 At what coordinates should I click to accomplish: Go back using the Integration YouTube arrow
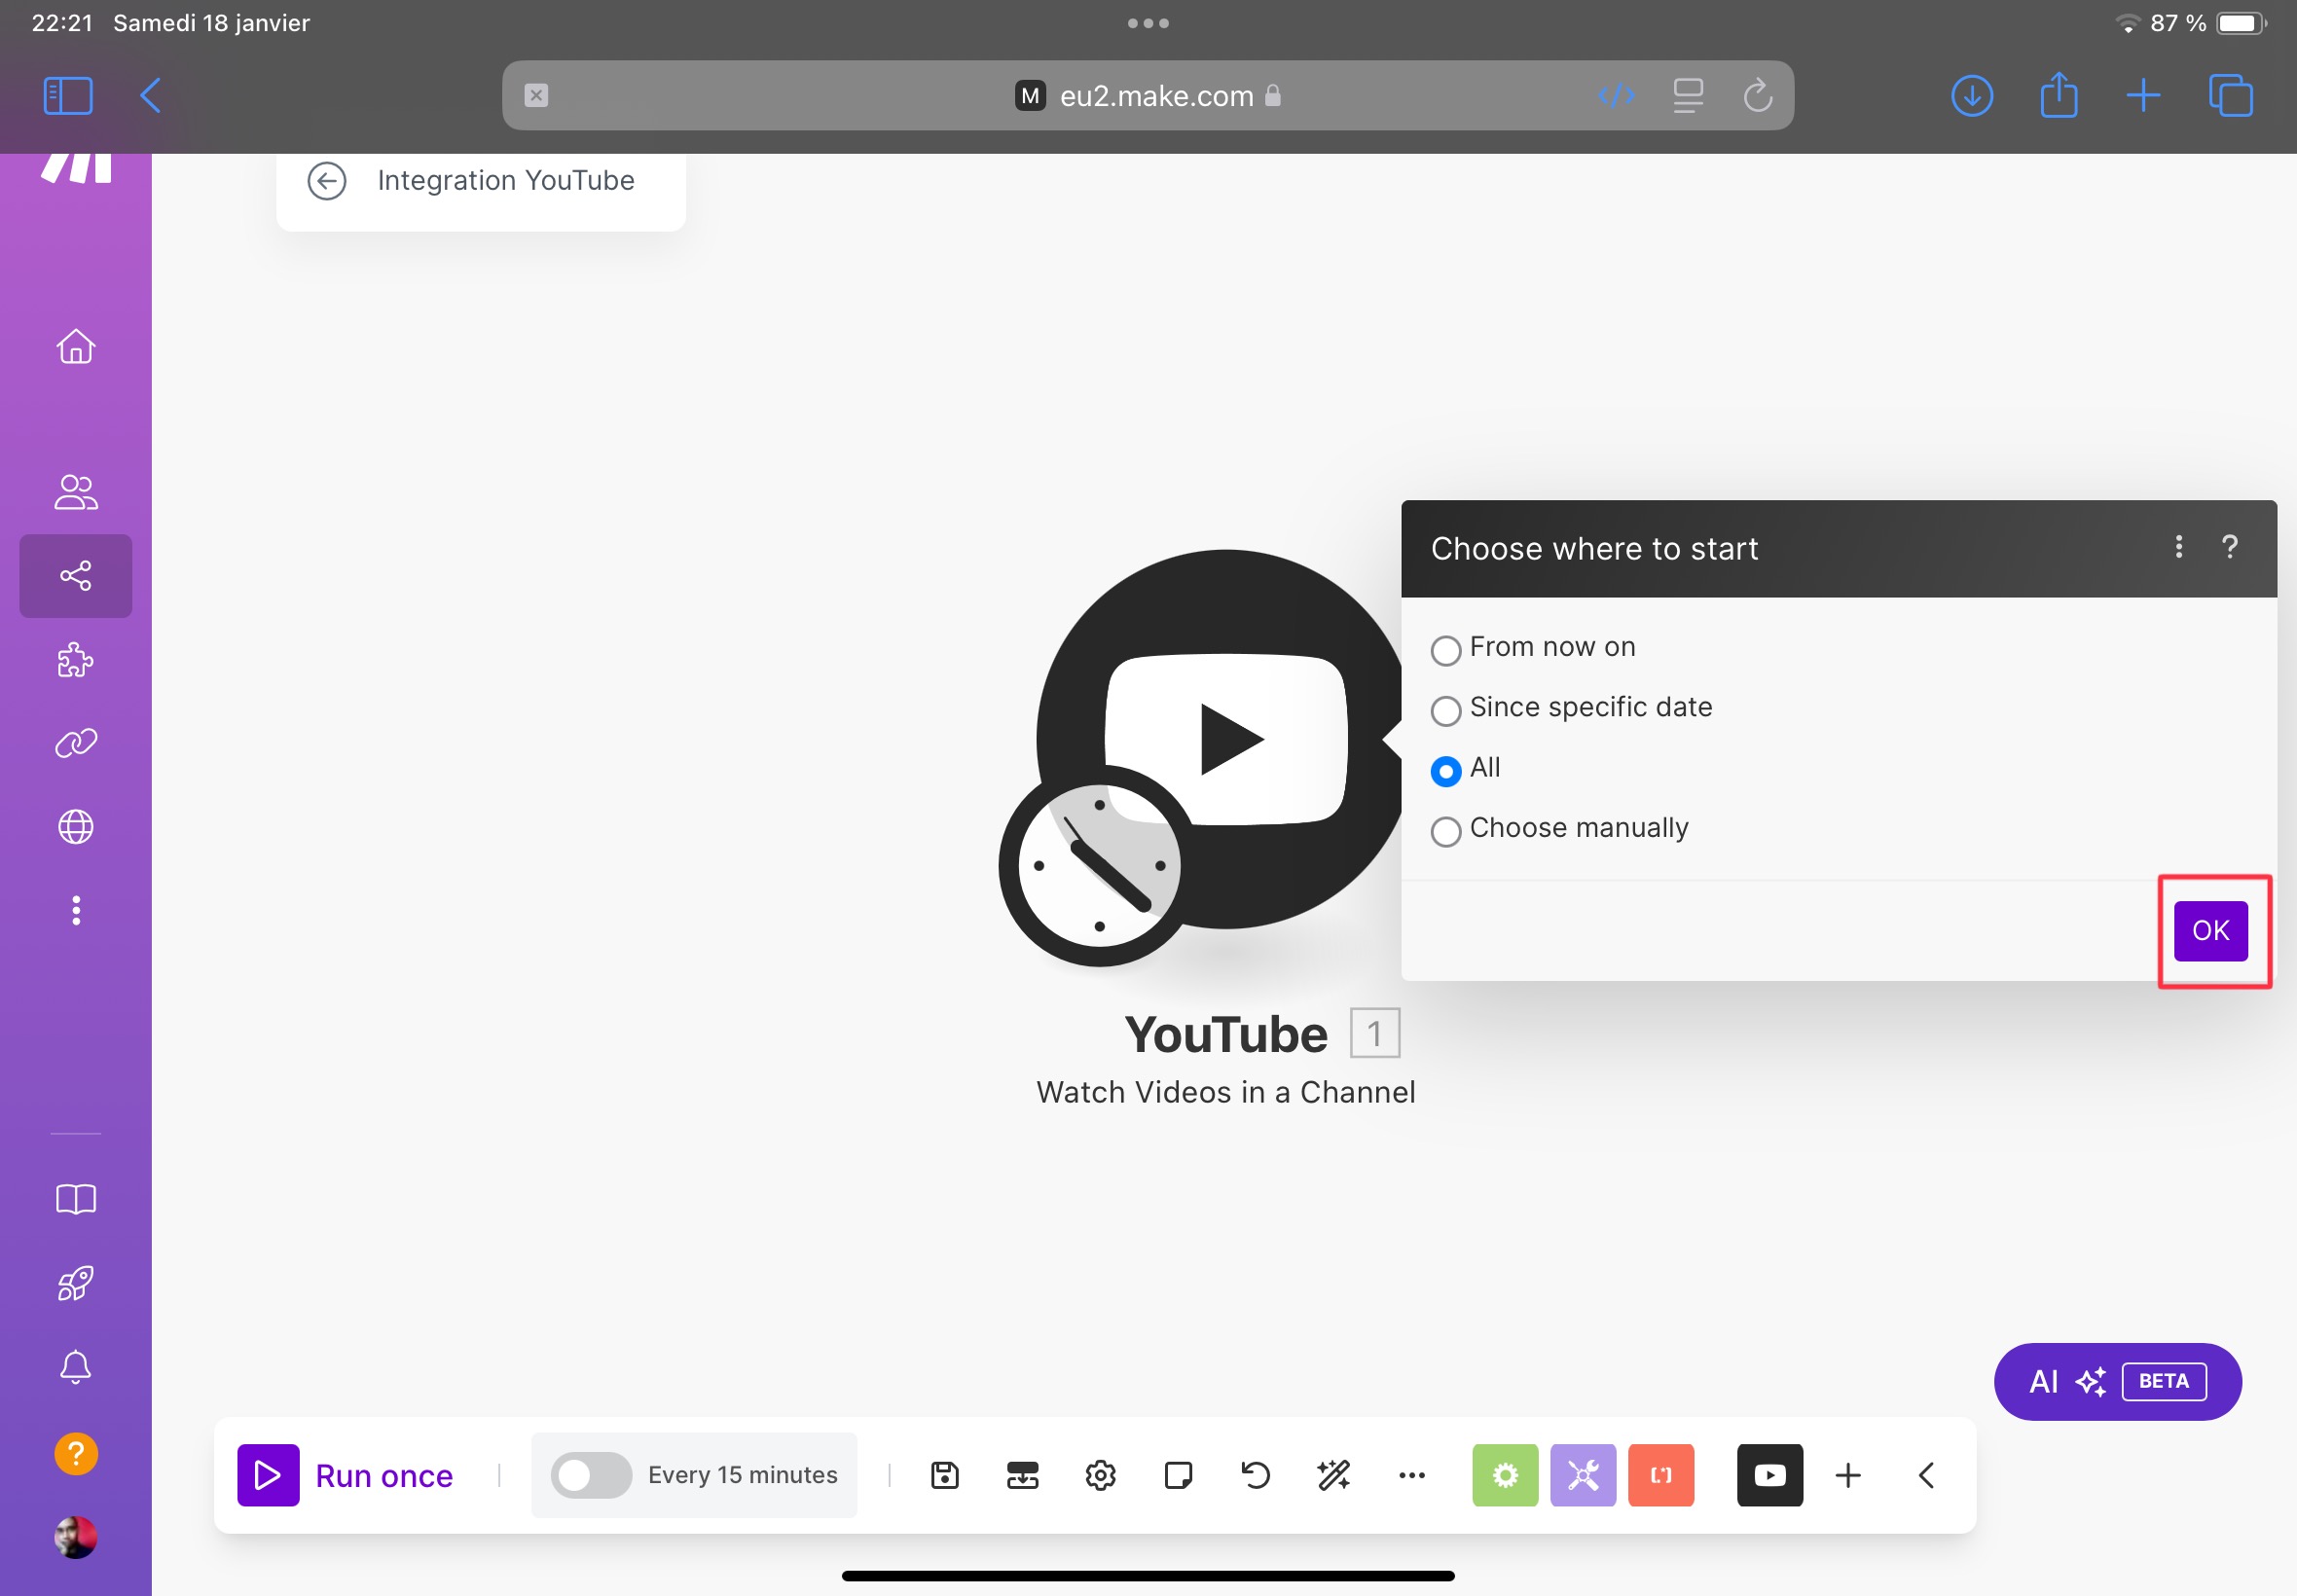click(x=327, y=181)
